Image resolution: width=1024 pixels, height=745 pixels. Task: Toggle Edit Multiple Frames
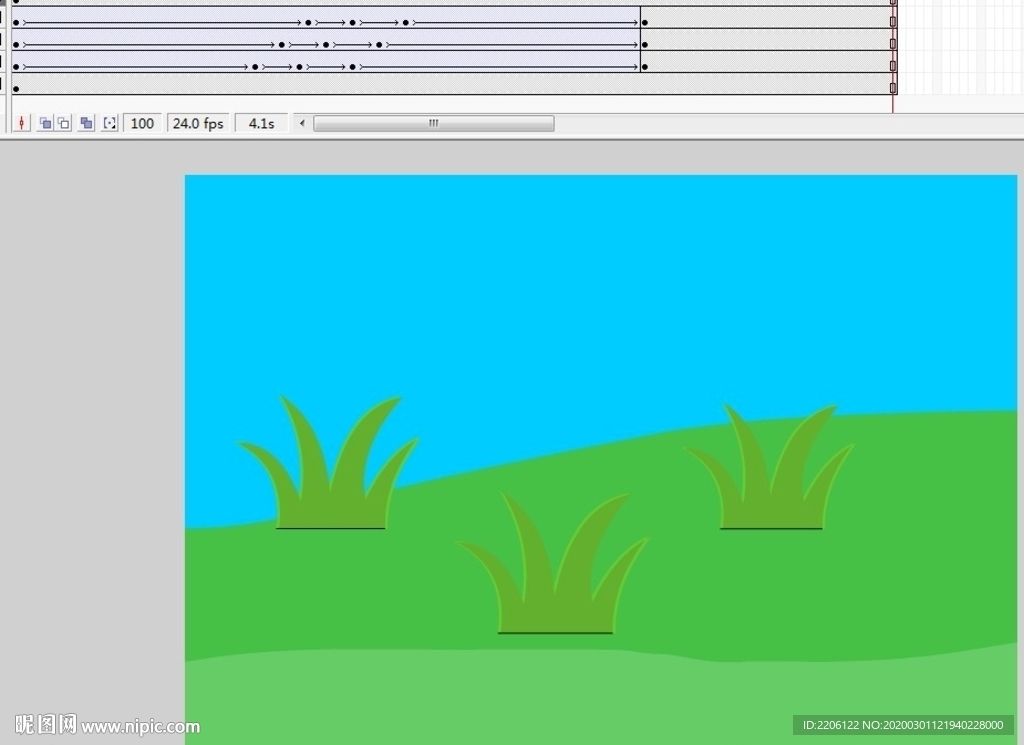[x=86, y=123]
